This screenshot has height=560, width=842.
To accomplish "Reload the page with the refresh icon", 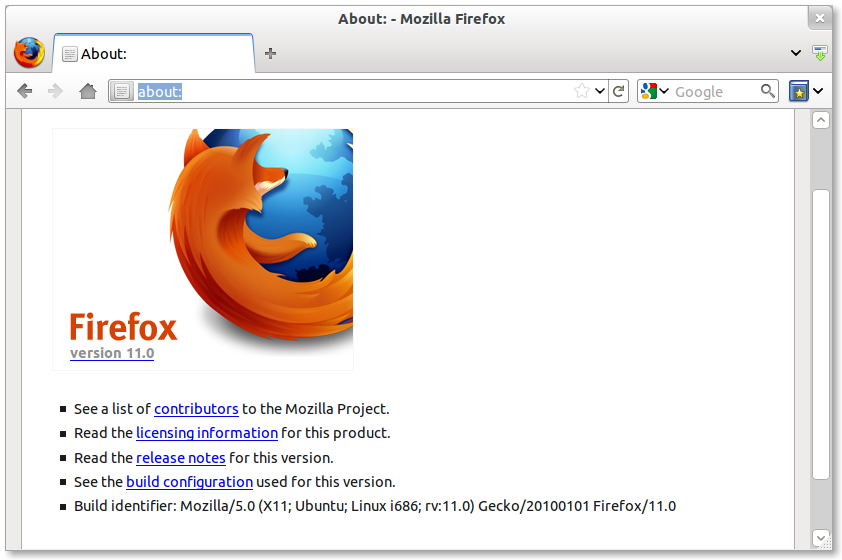I will click(x=619, y=91).
